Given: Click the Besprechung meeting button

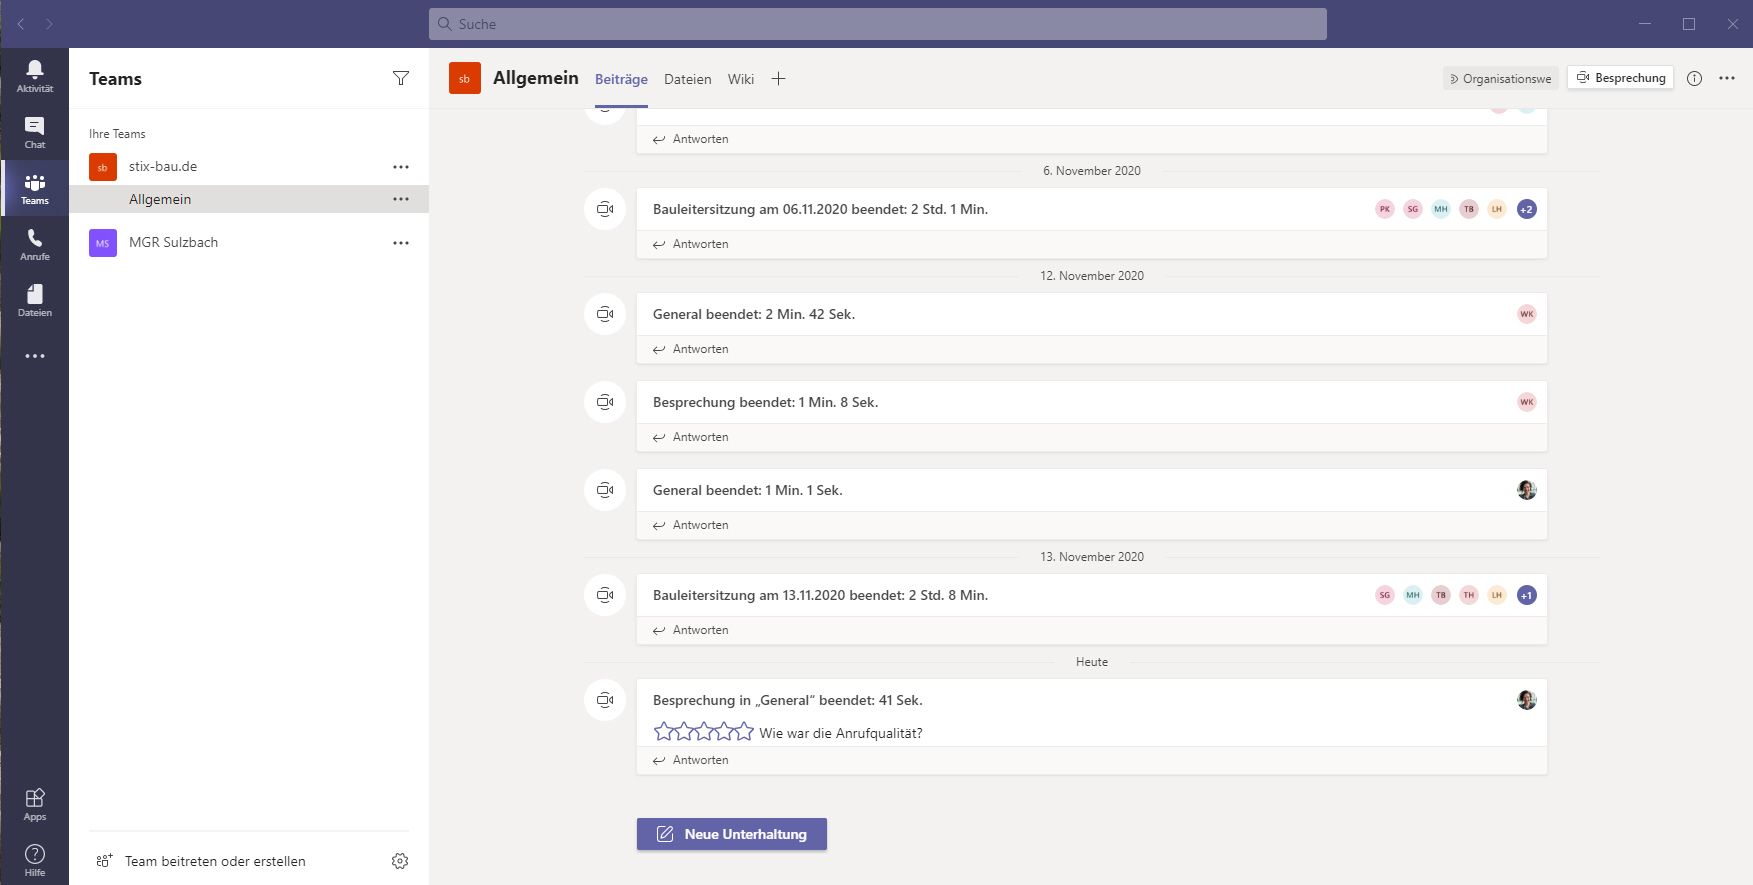Looking at the screenshot, I should (x=1620, y=78).
